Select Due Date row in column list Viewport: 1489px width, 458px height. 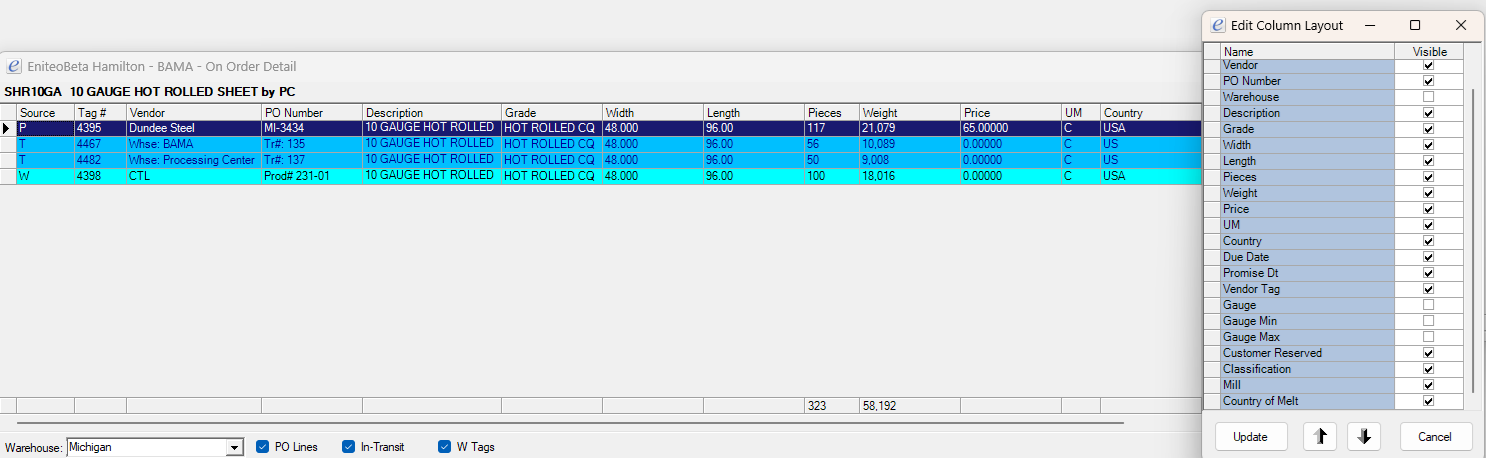(x=1308, y=257)
